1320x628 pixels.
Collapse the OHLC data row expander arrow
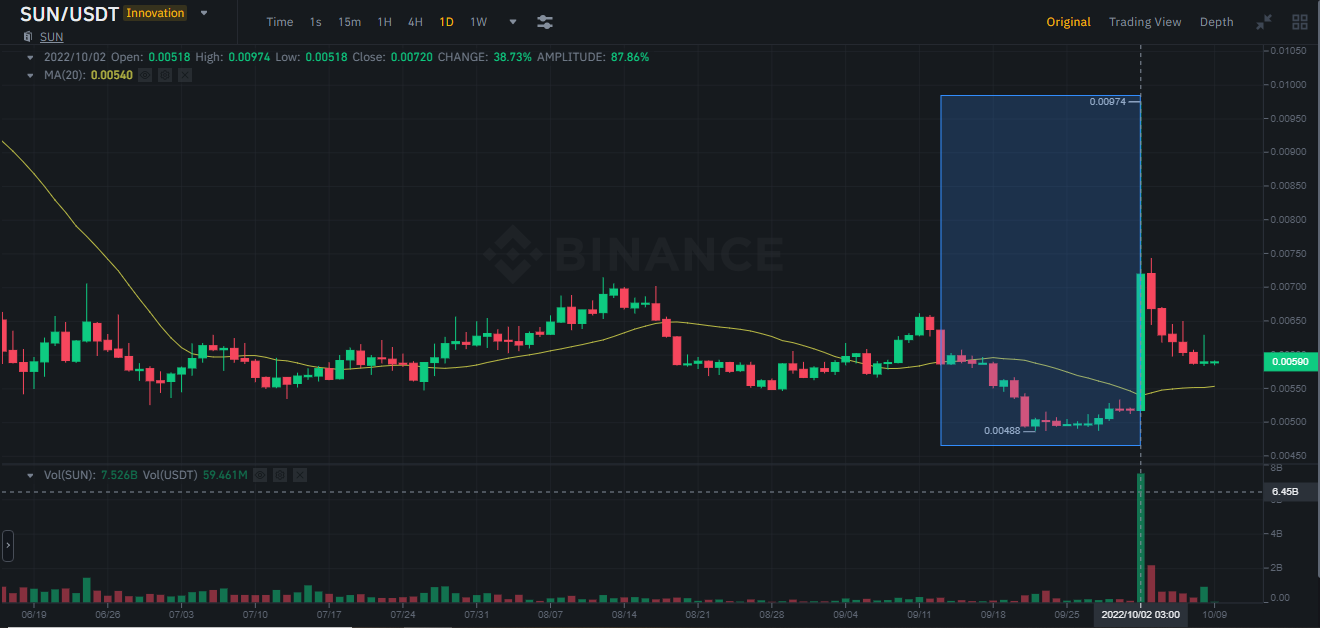[32, 57]
